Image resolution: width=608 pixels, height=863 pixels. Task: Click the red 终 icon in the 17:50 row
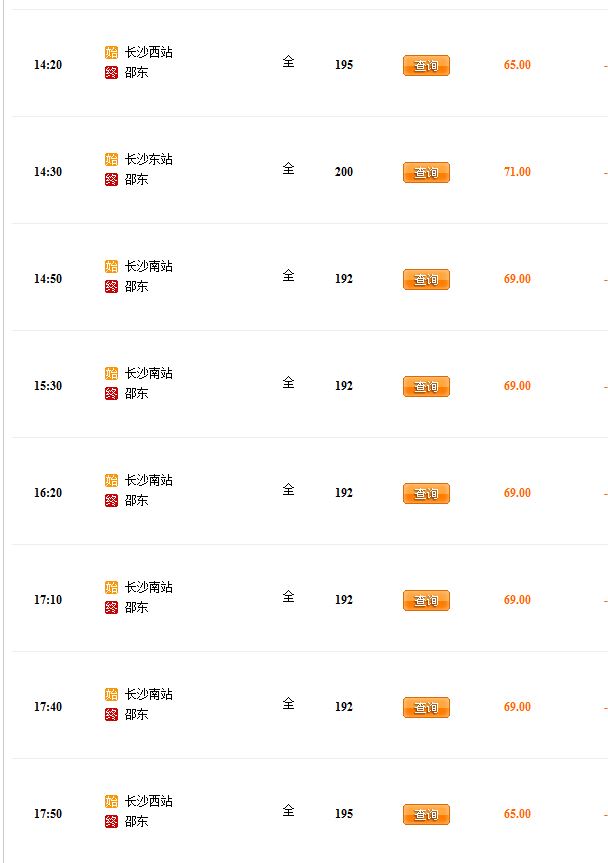pyautogui.click(x=111, y=822)
